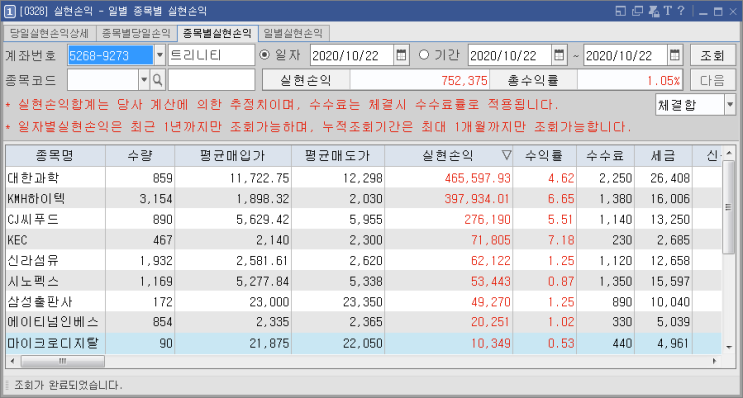Click the sort triangle in 실현손익 header
The image size is (743, 398).
[x=507, y=155]
